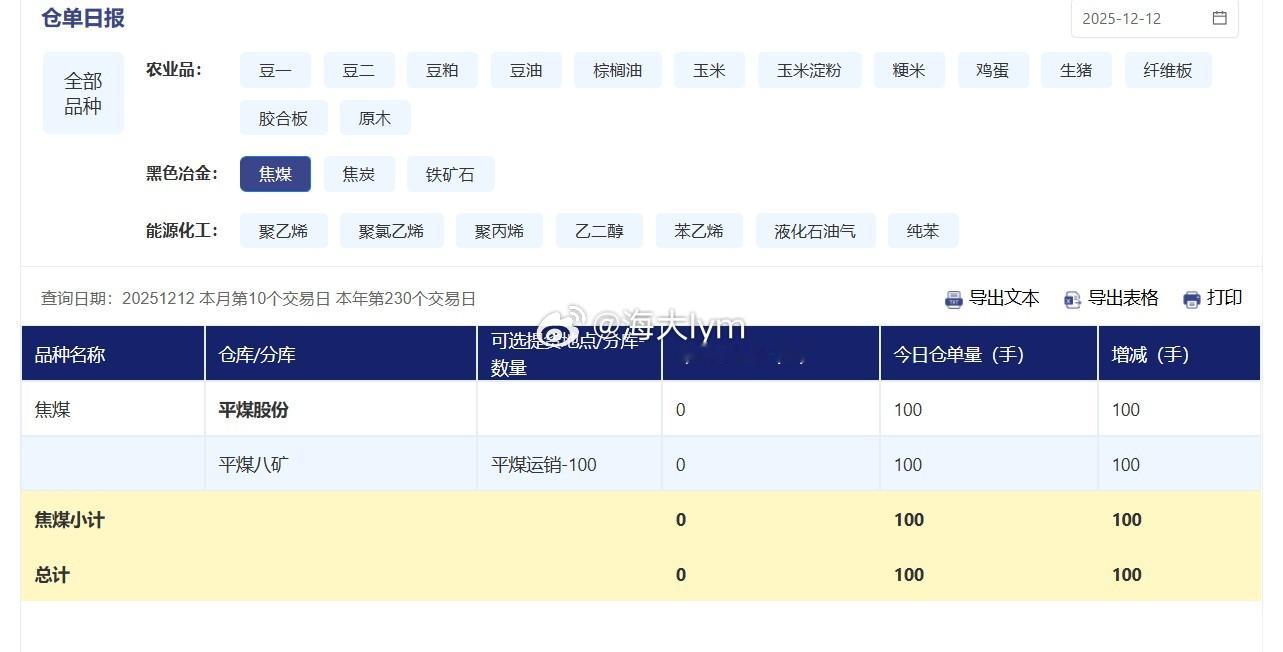
Task: Select 生猪 under 农业品
Action: [x=1075, y=70]
